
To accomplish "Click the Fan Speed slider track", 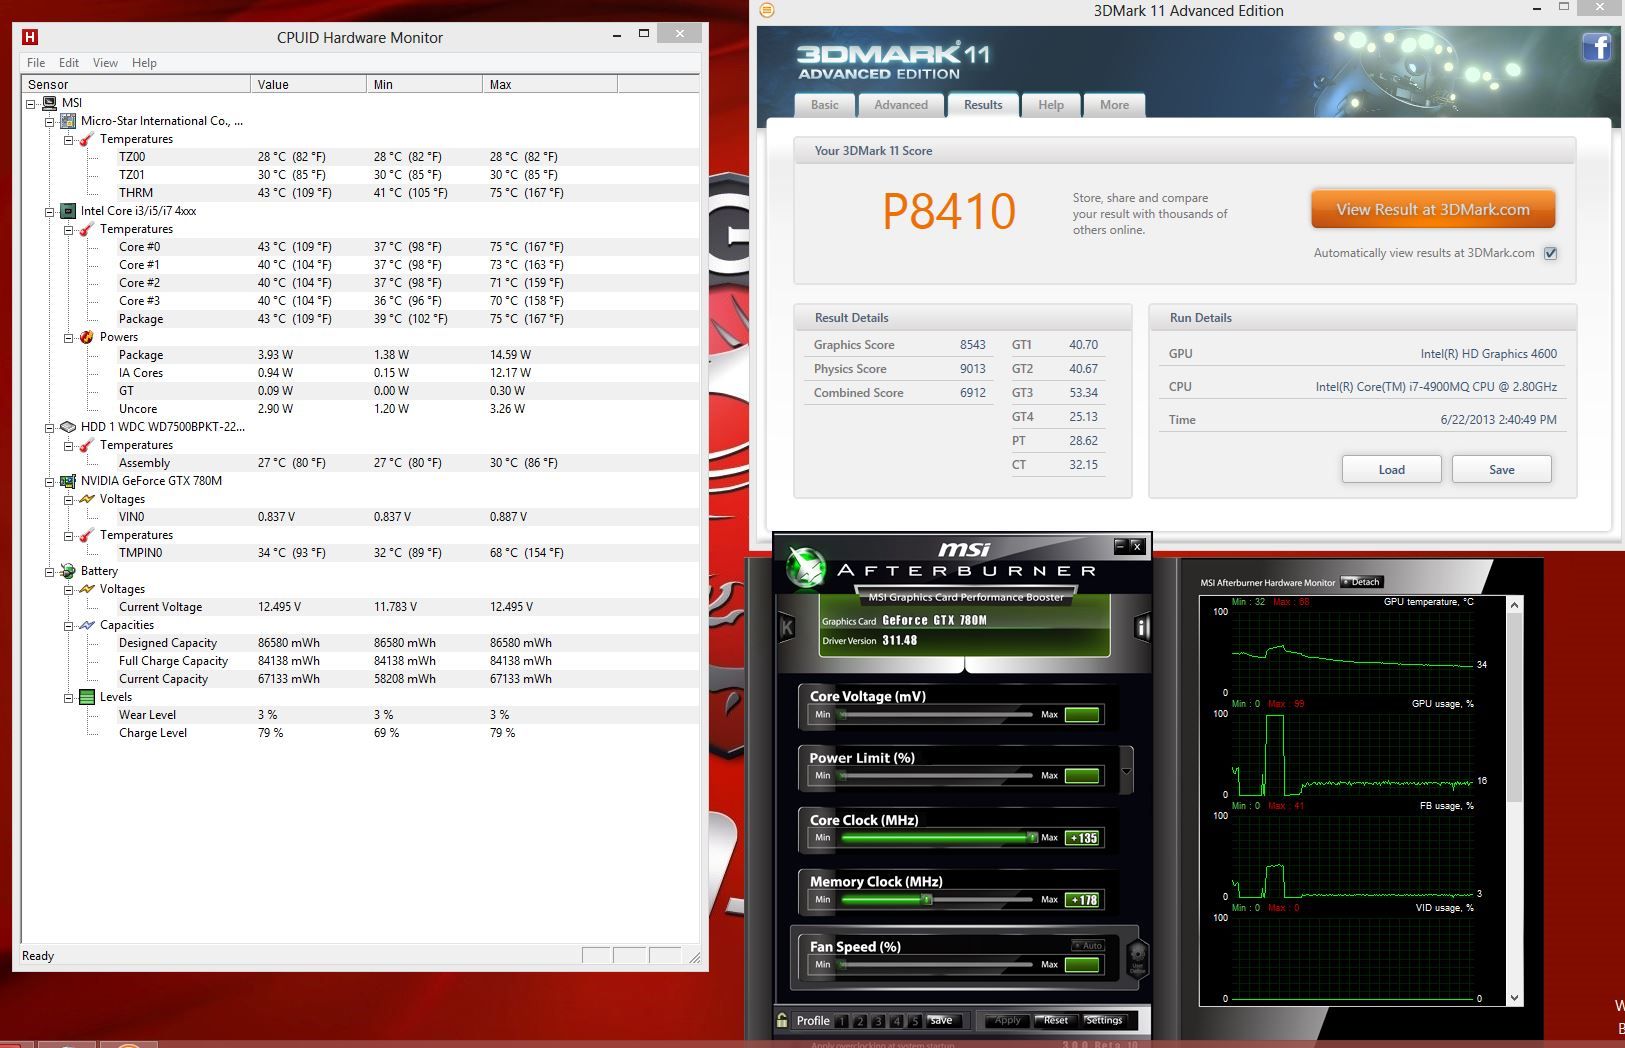I will click(x=936, y=965).
